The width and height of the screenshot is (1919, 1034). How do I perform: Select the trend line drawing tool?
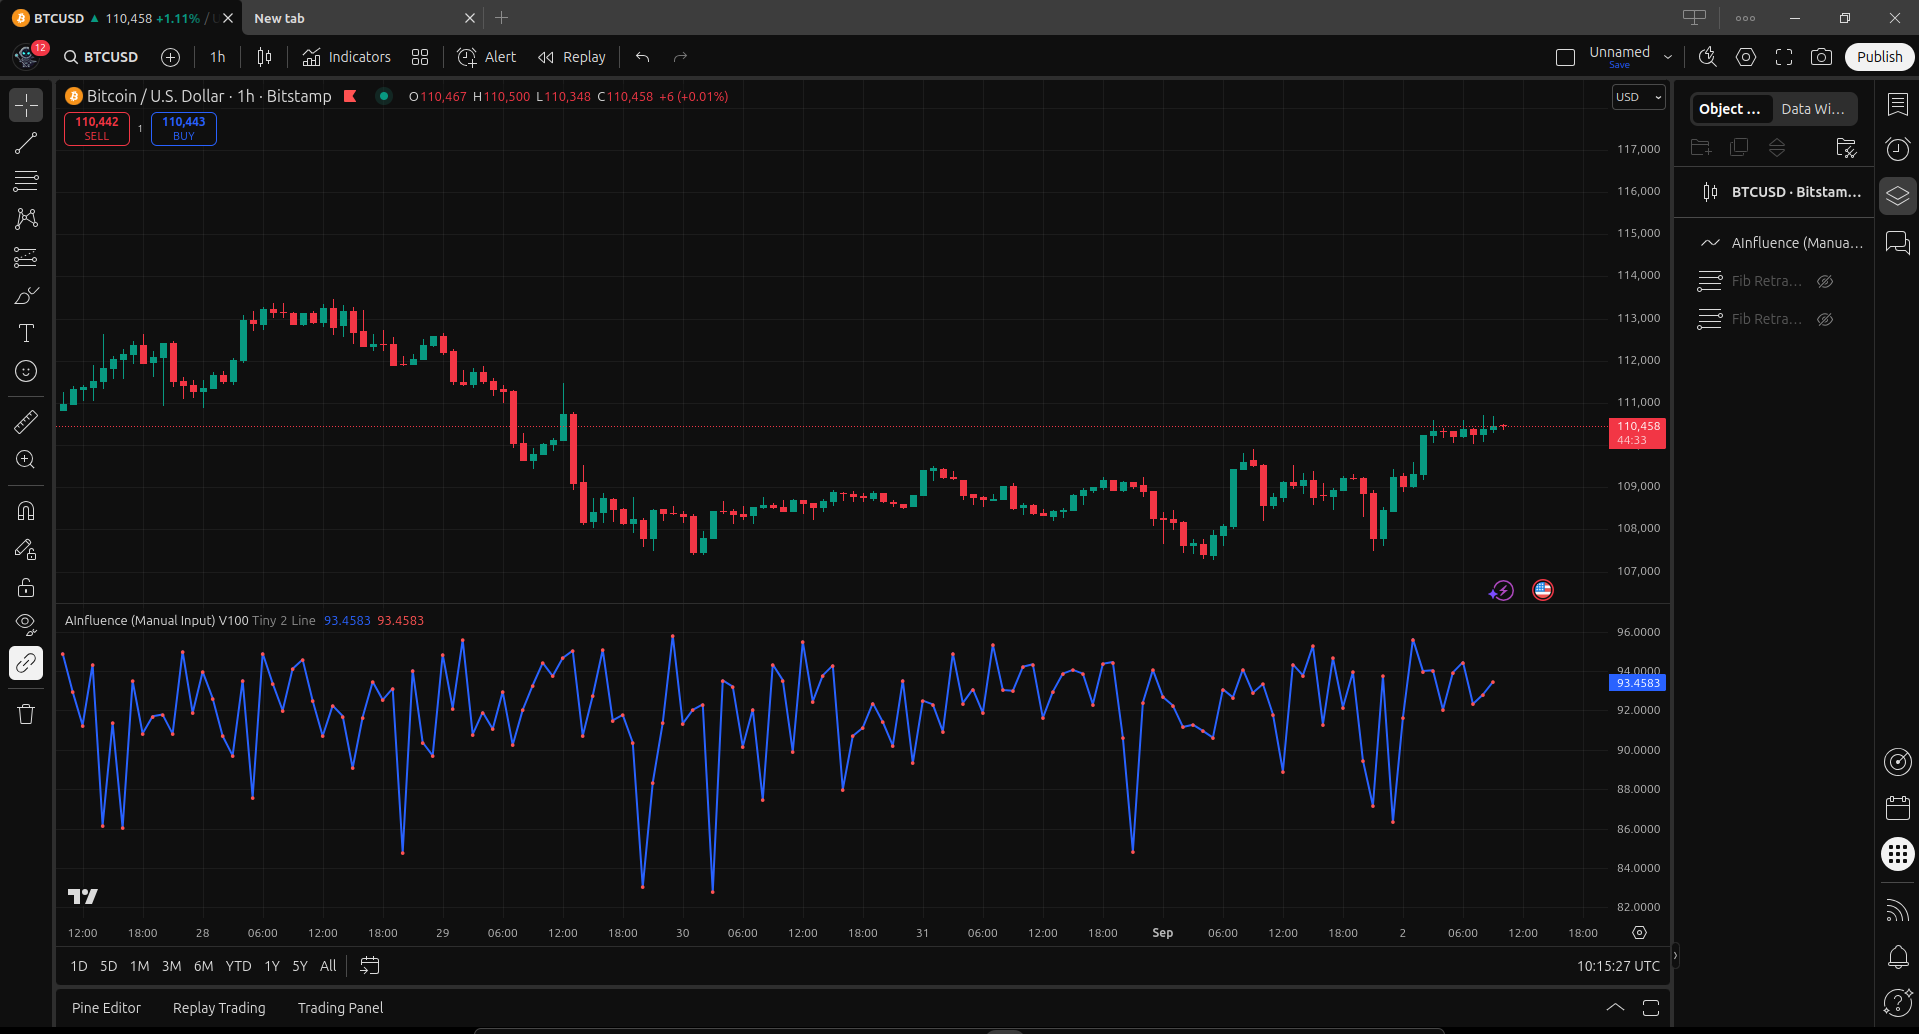point(26,143)
